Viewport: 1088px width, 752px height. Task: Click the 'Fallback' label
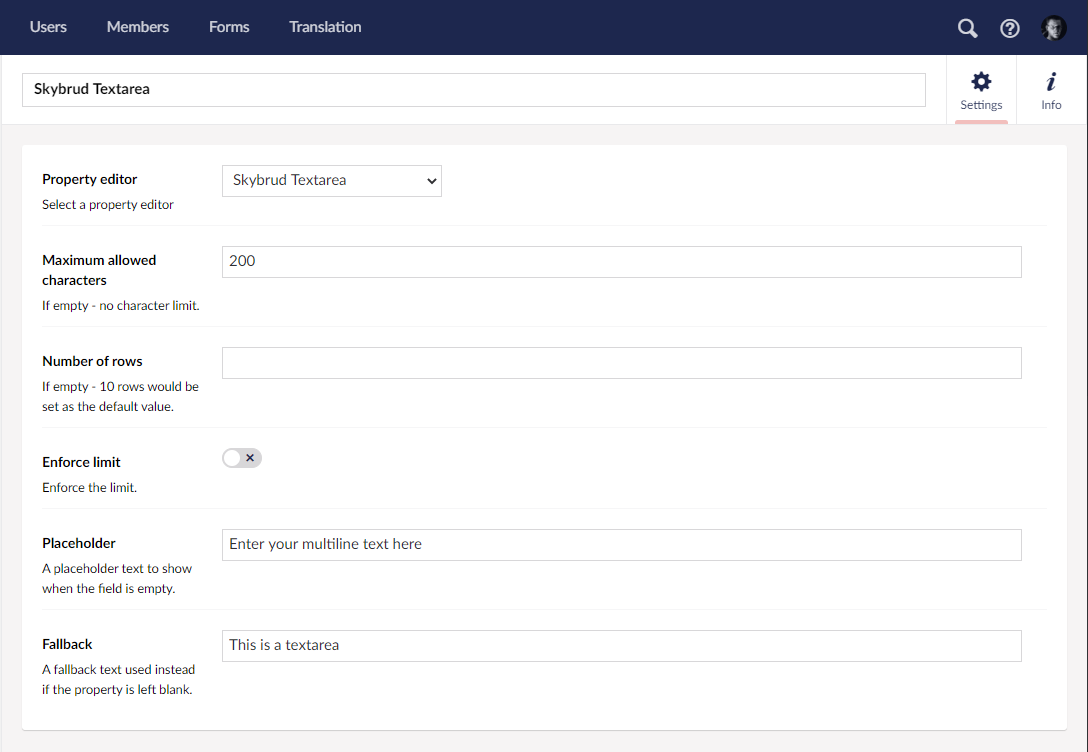(67, 644)
